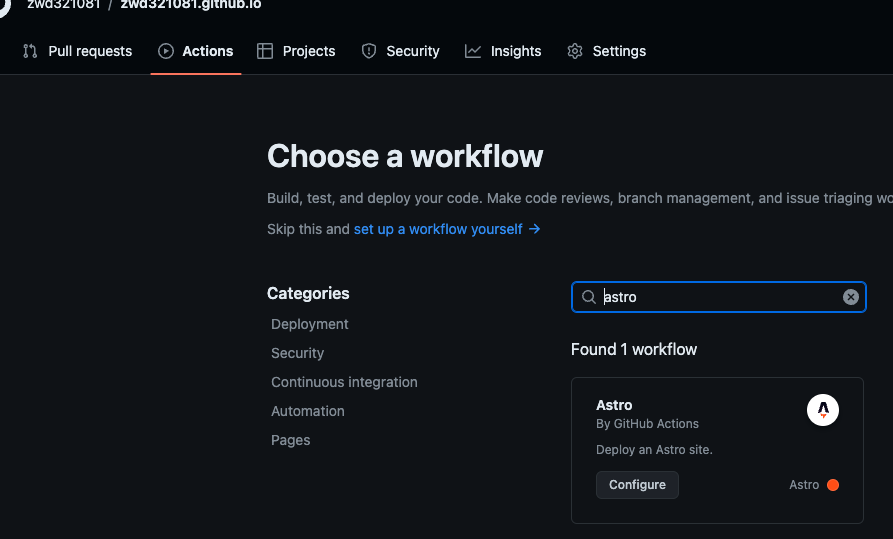
Task: Click the Projects table icon
Action: tap(265, 51)
